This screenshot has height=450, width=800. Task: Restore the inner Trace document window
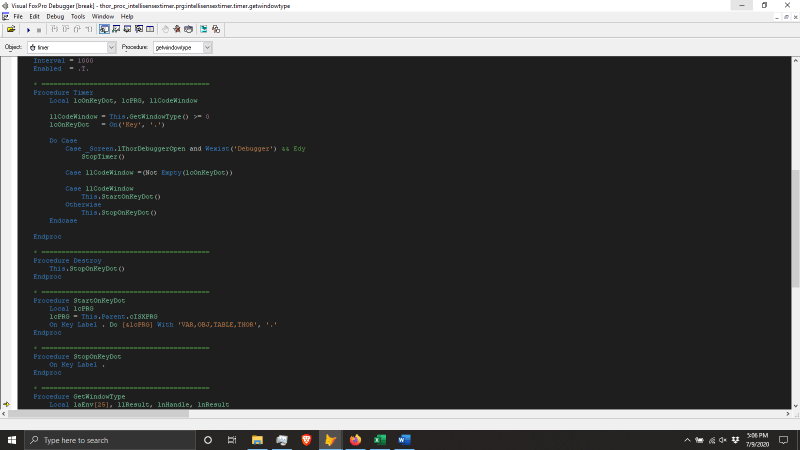click(786, 17)
